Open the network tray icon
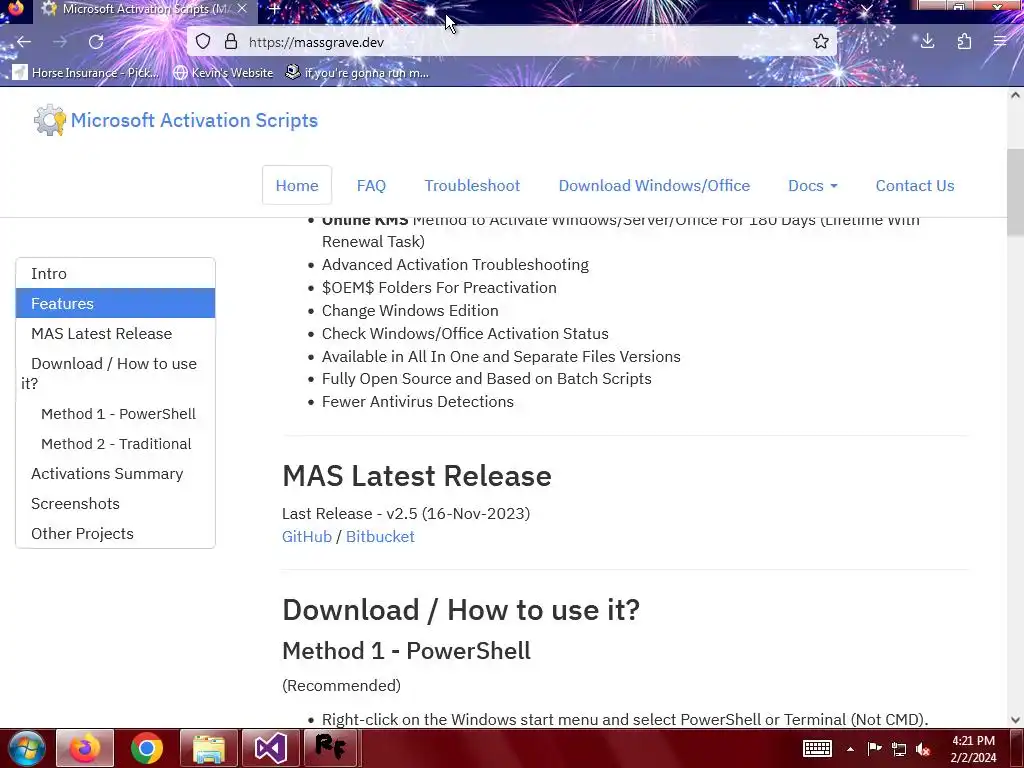The image size is (1024, 768). (899, 749)
